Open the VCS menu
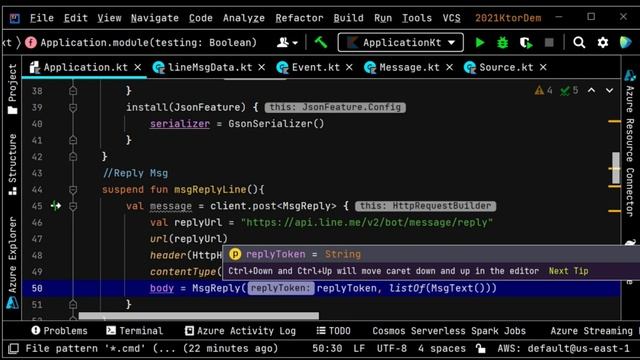 (451, 18)
